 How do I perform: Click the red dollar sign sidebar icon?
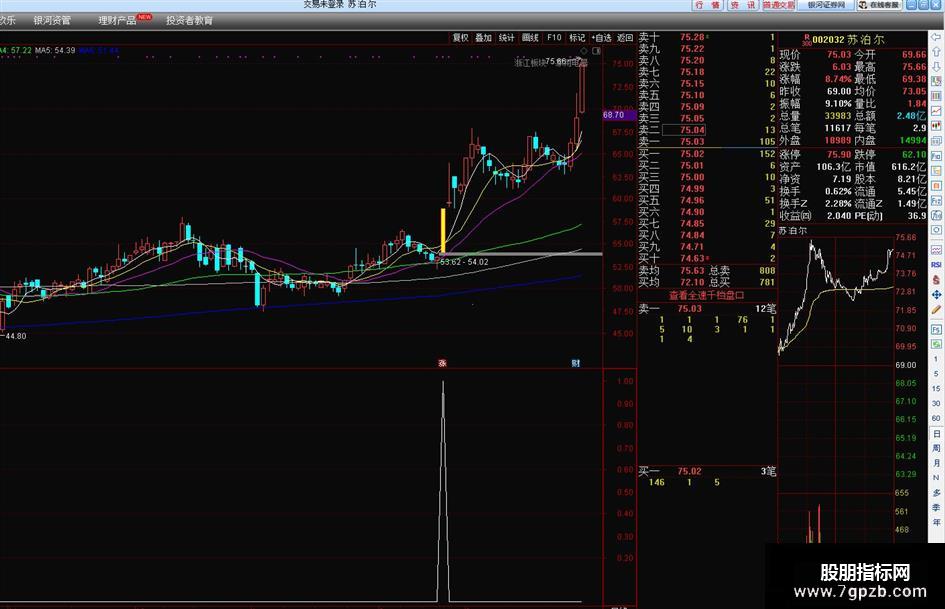(x=936, y=280)
